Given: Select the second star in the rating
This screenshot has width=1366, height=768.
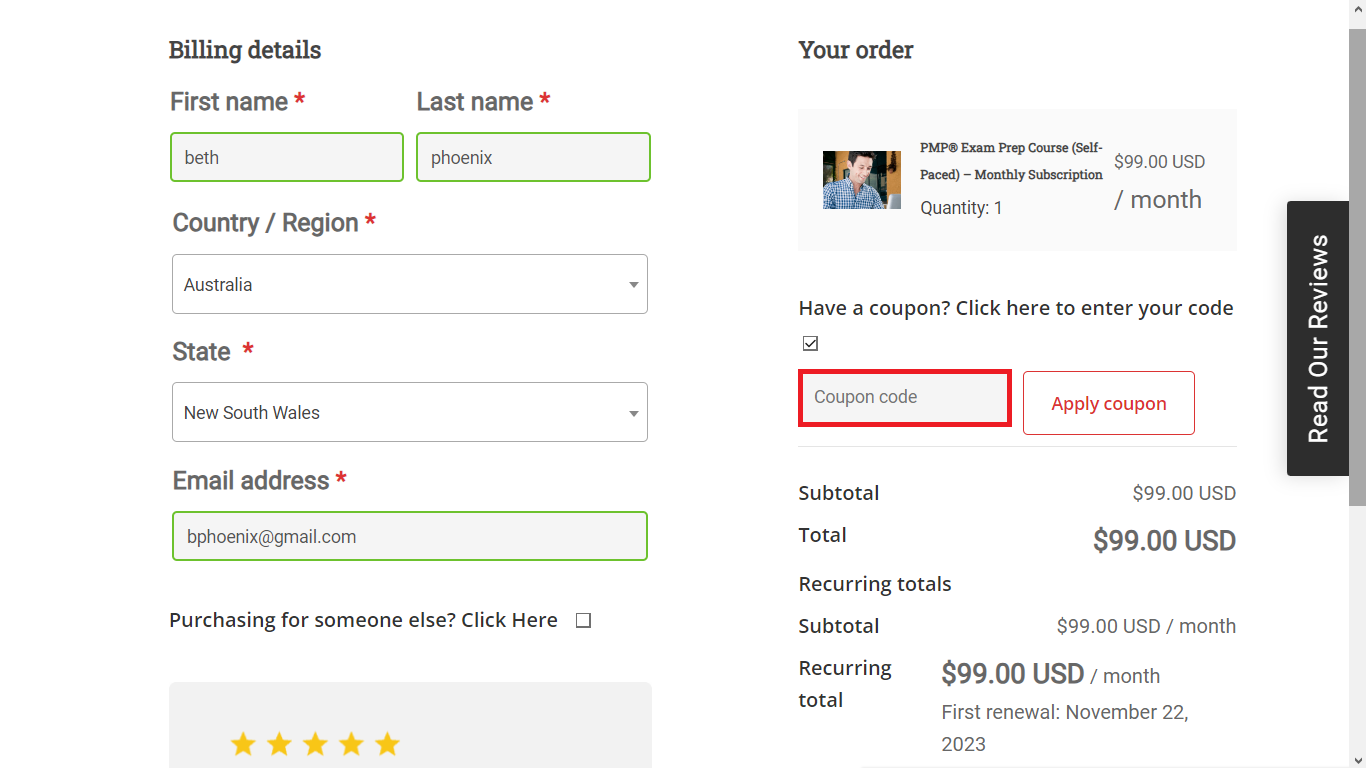Looking at the screenshot, I should [x=279, y=744].
